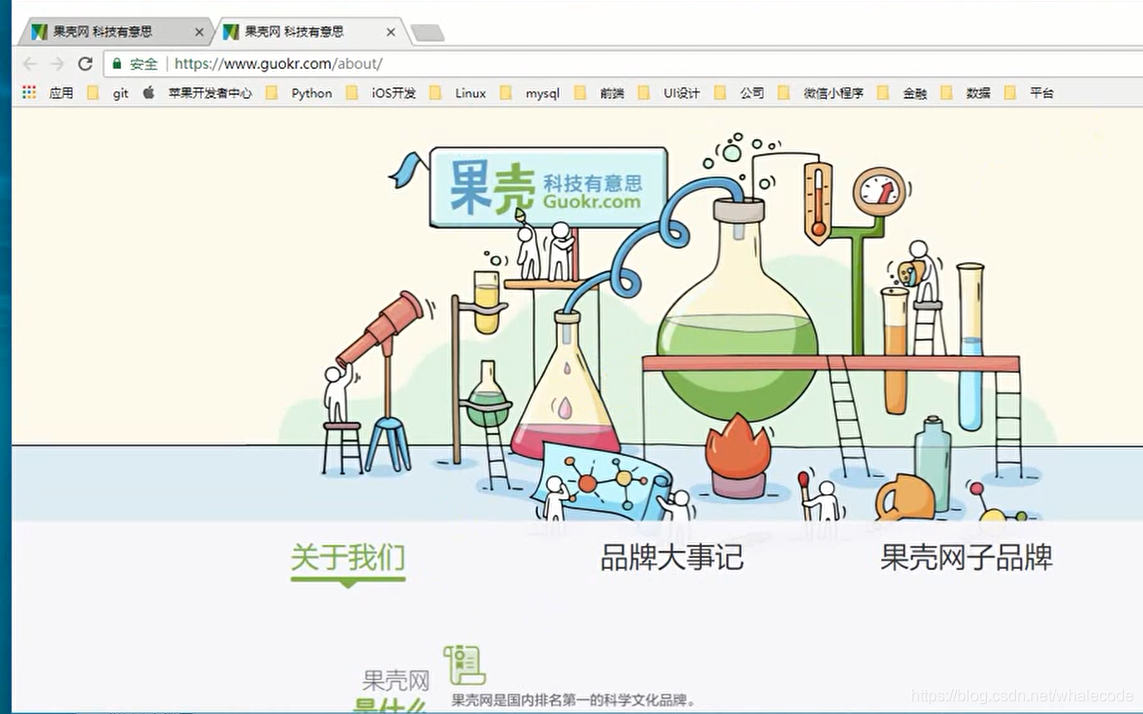This screenshot has width=1143, height=714.
Task: Click the 应用 apps label in bookmarks bar
Action: pos(61,93)
